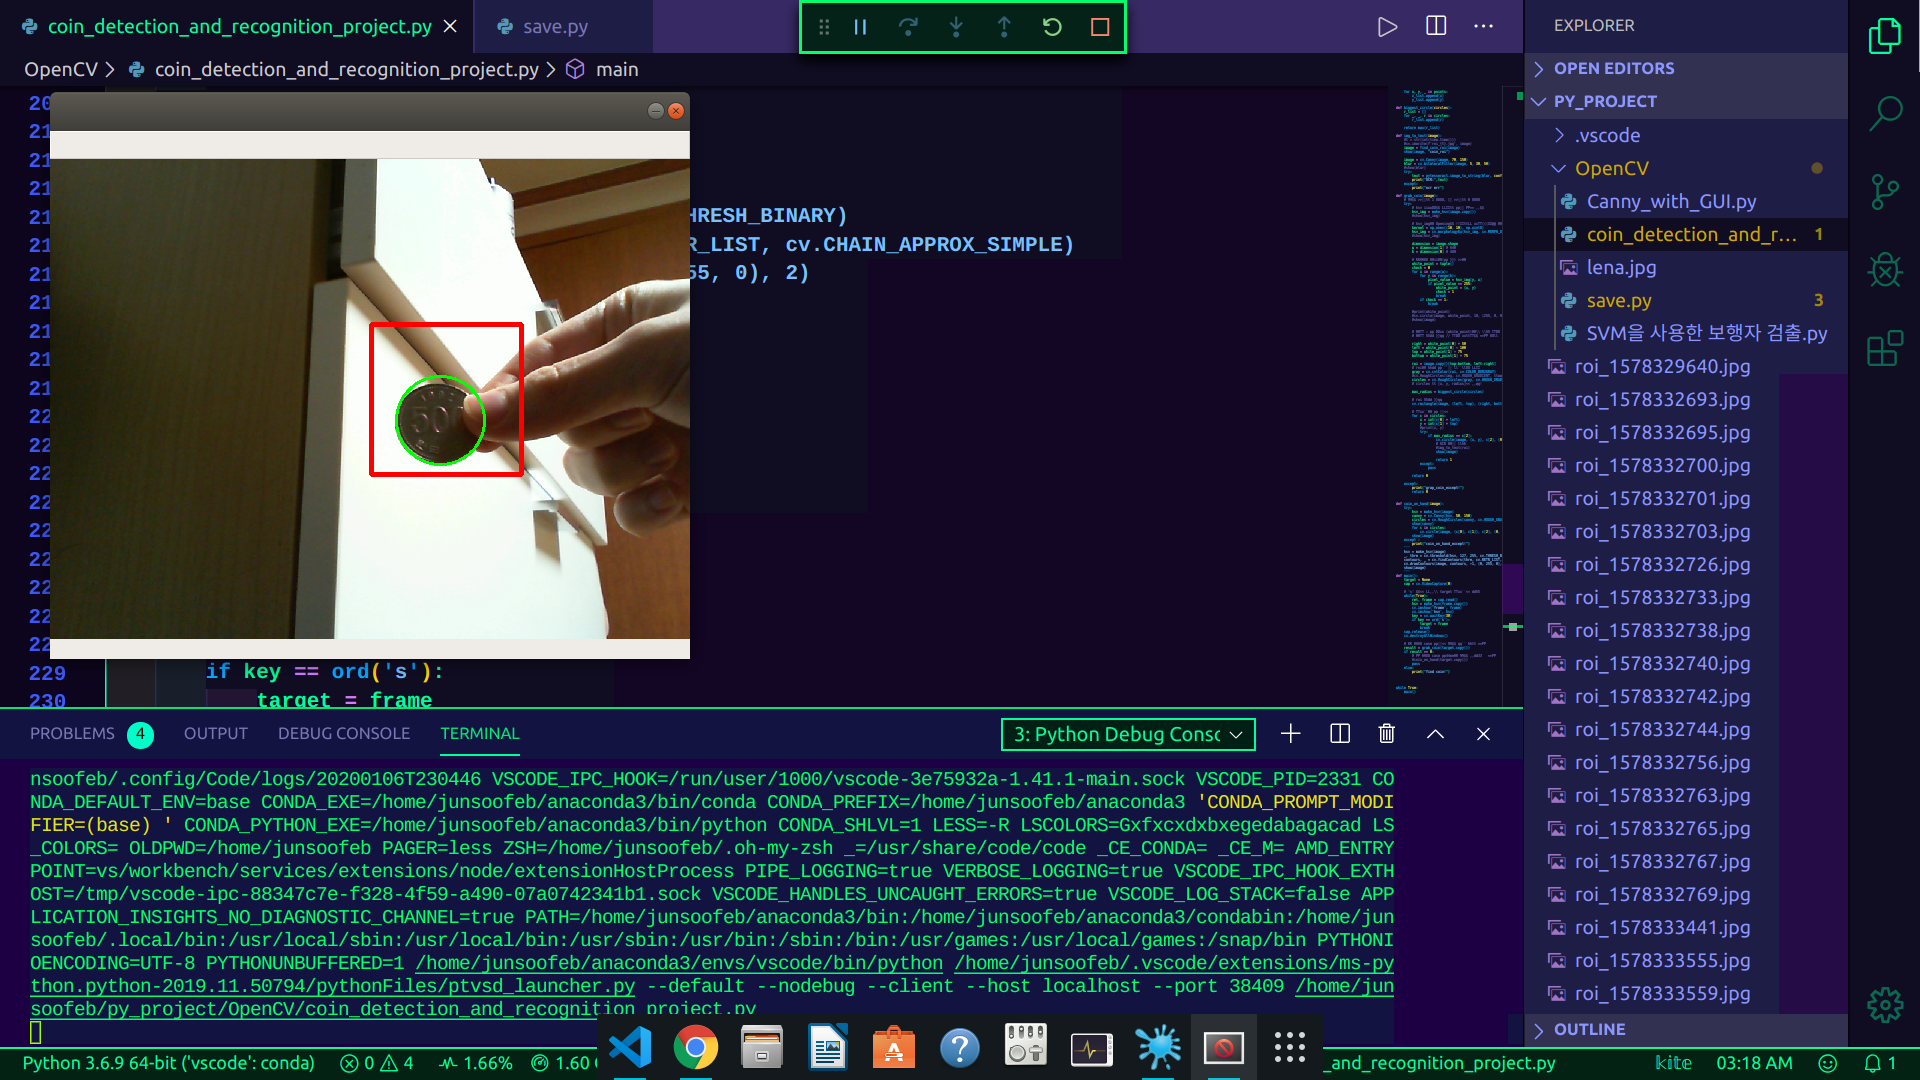Open the Python Debug Console dropdown
The width and height of the screenshot is (1920, 1080).
[1127, 734]
